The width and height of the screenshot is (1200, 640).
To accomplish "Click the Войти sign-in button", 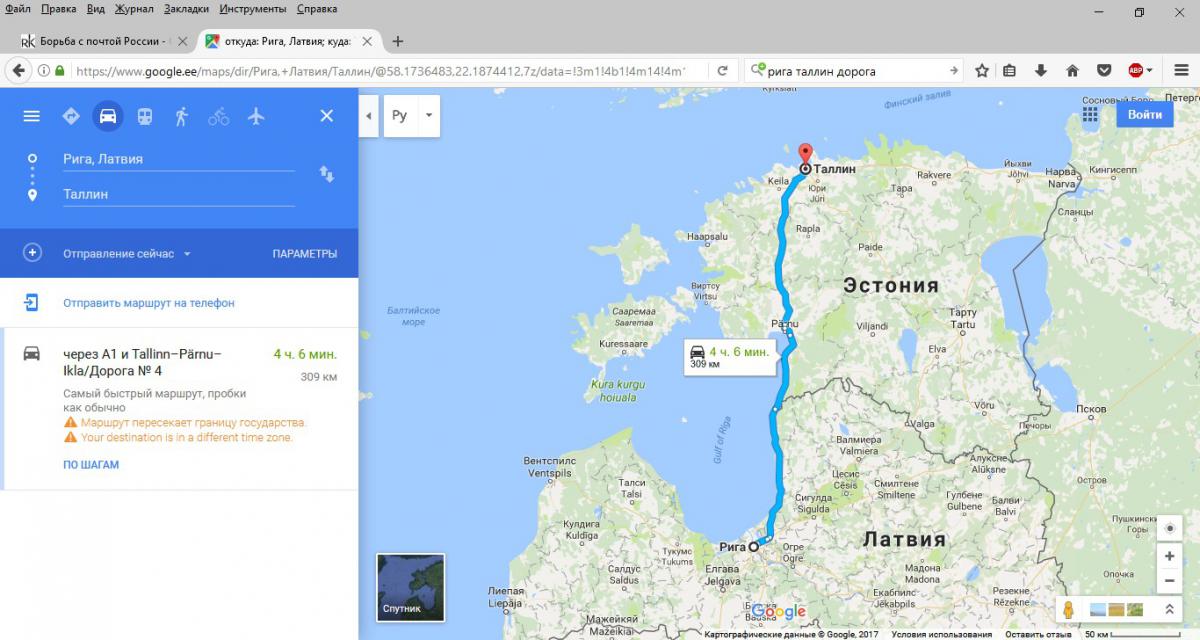I will tap(1145, 115).
